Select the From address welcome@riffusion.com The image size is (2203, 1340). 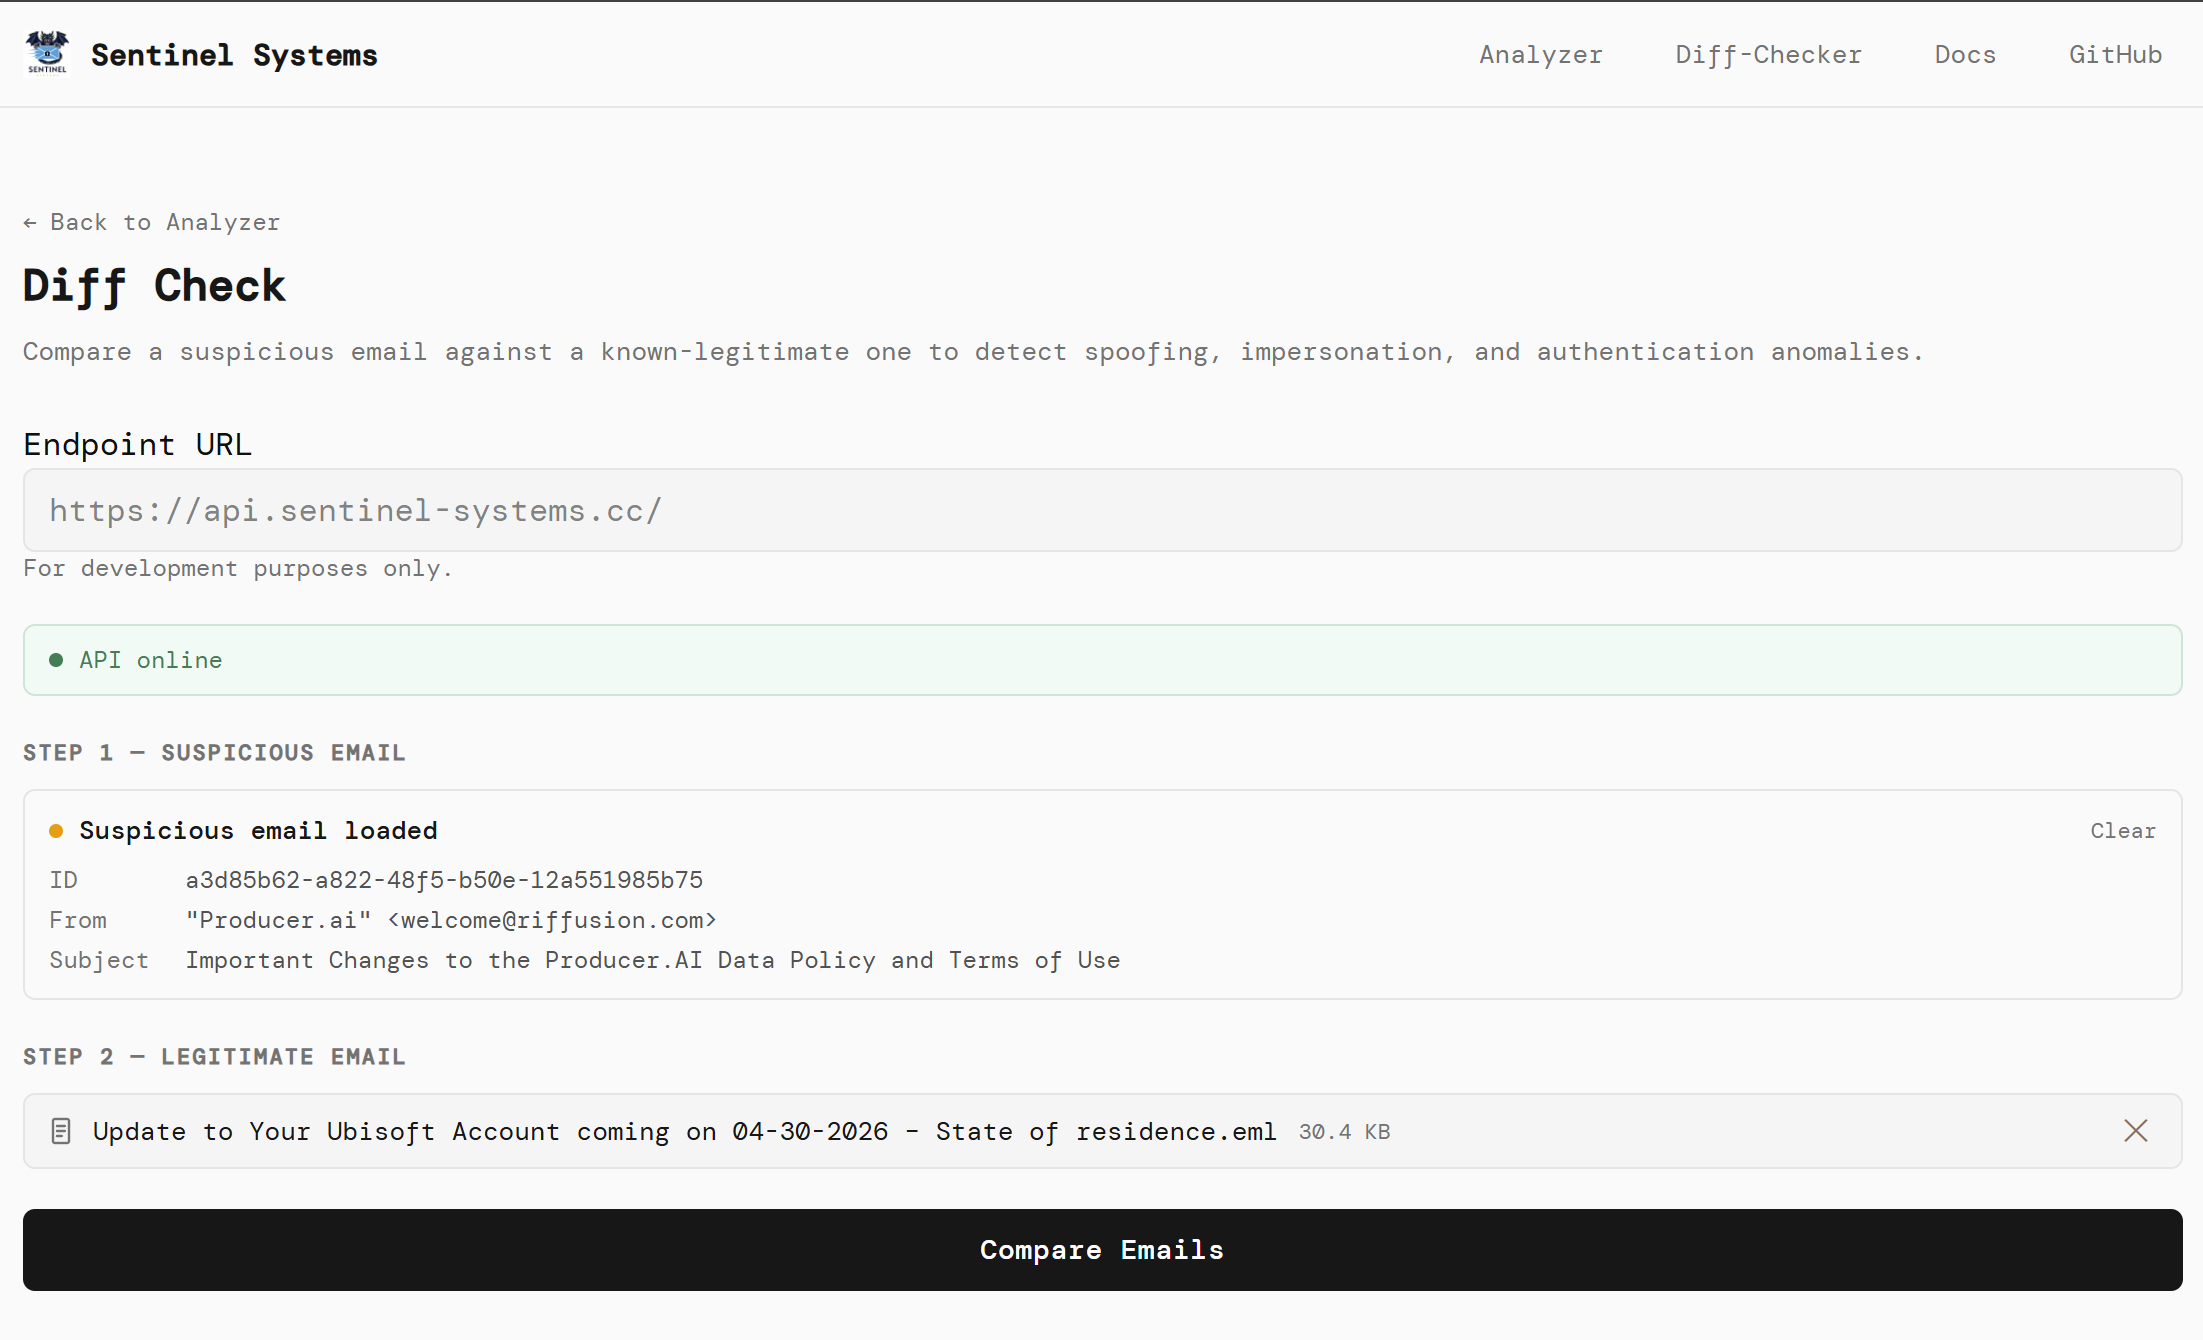pos(552,920)
